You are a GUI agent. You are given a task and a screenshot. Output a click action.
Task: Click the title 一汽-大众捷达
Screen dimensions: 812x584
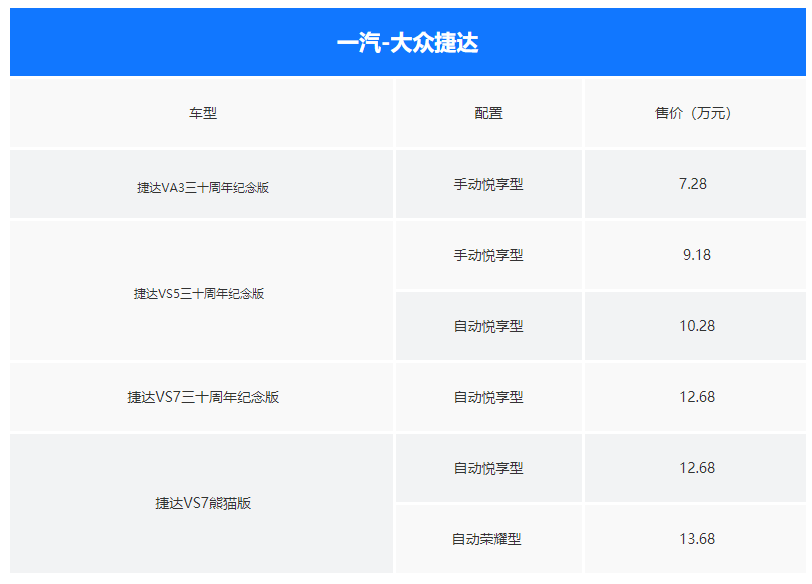[408, 42]
